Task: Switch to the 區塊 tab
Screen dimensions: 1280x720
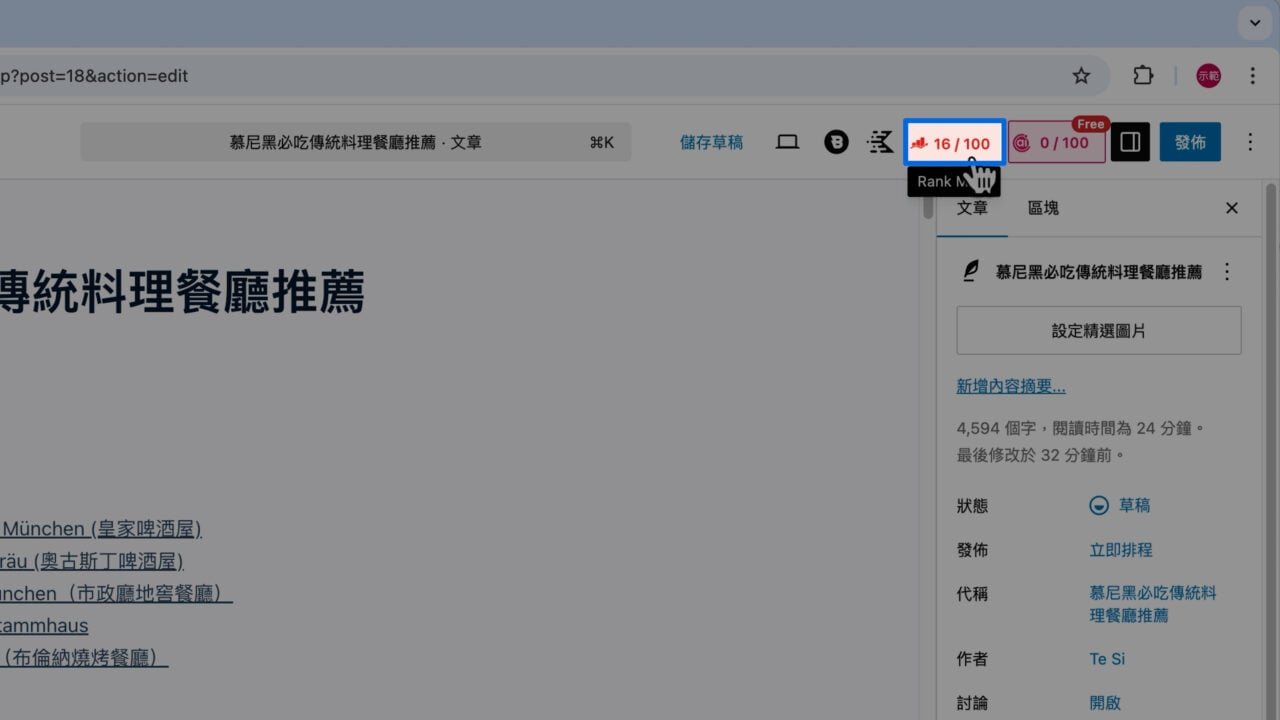Action: (1043, 208)
